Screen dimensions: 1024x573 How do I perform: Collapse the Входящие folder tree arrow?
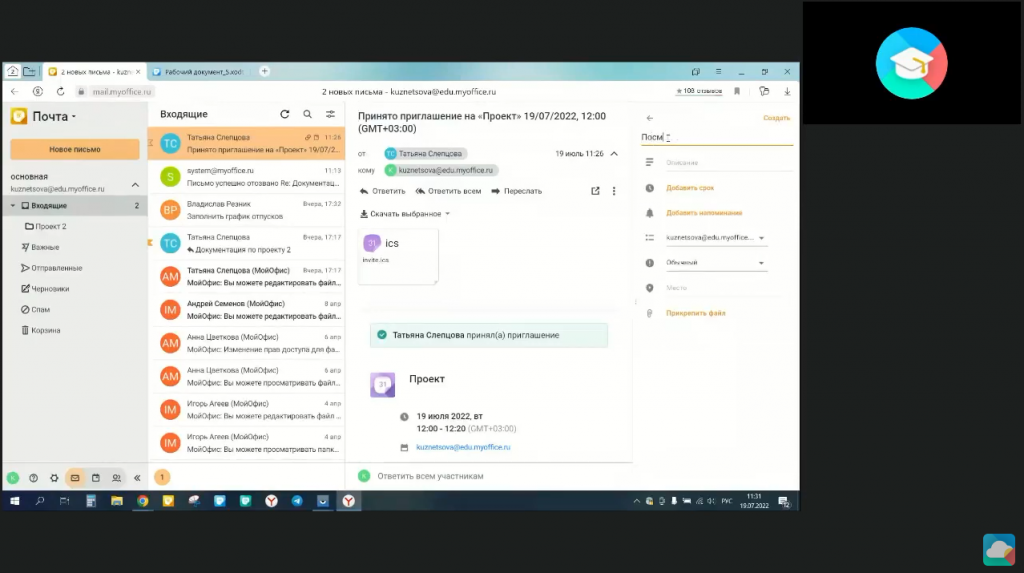click(x=12, y=206)
